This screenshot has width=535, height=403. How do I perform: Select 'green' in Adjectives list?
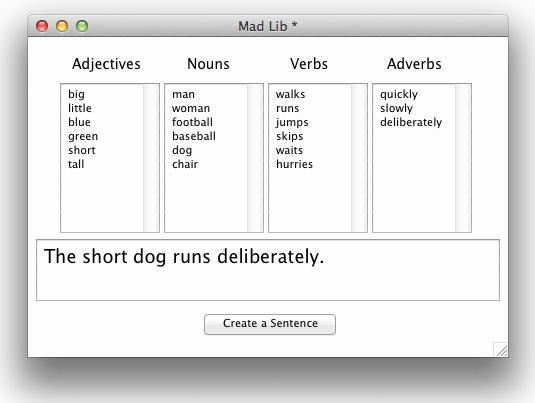(83, 136)
